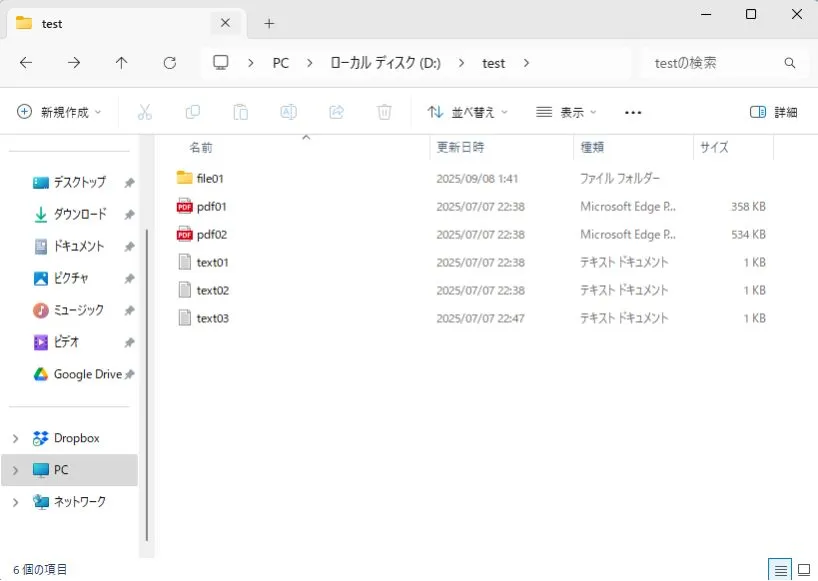Viewport: 818px width, 581px height.
Task: Click the Rename icon in toolbar
Action: click(x=288, y=112)
